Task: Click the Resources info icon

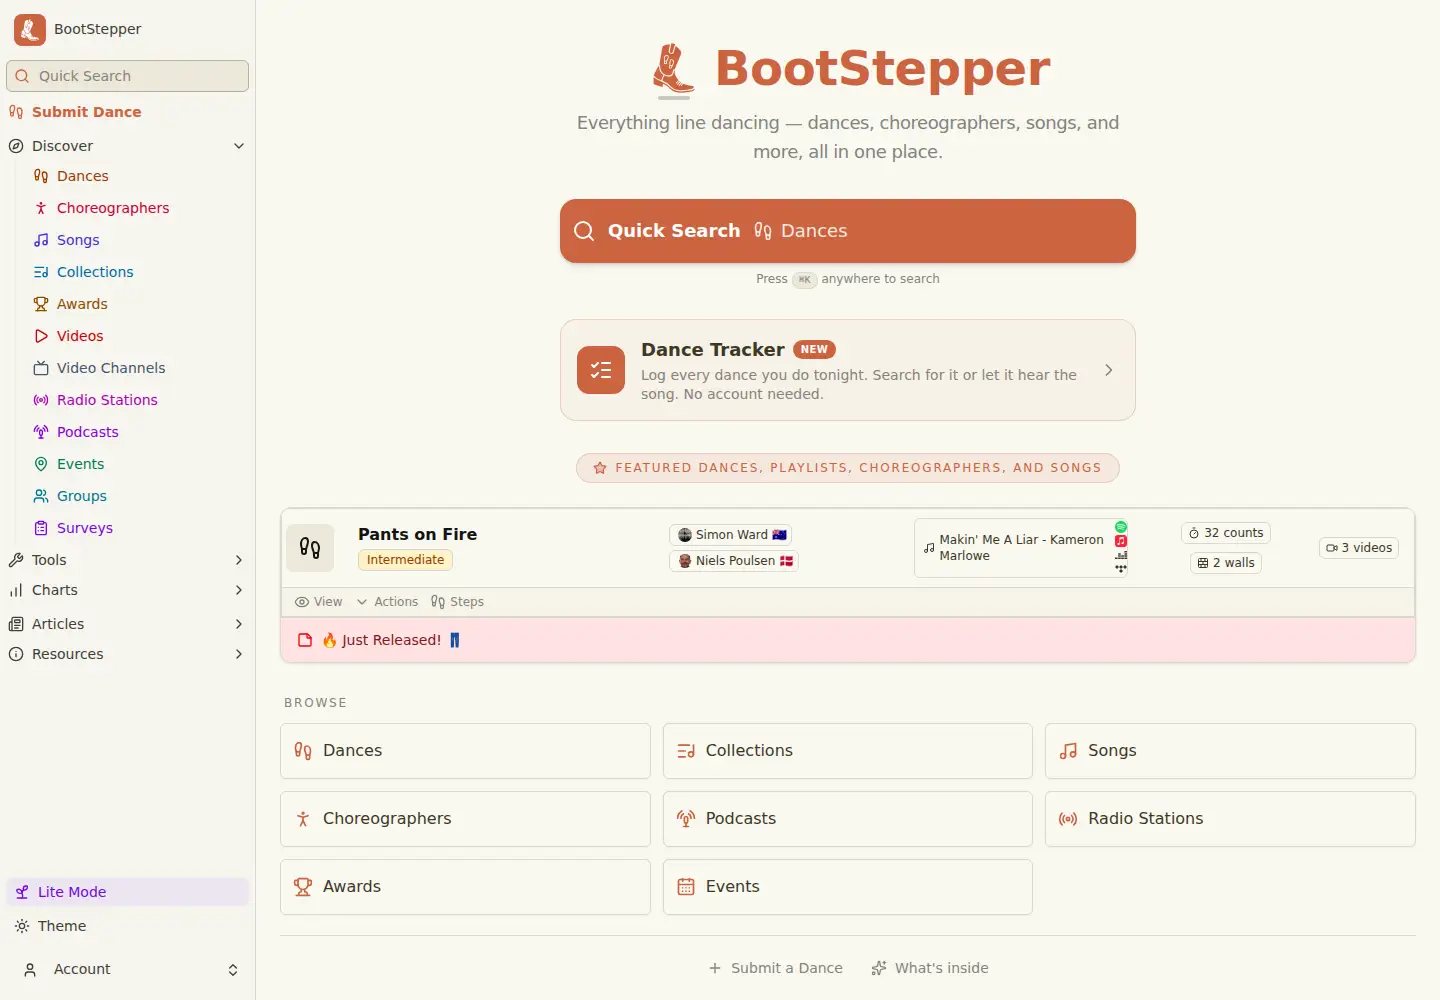Action: [x=16, y=654]
